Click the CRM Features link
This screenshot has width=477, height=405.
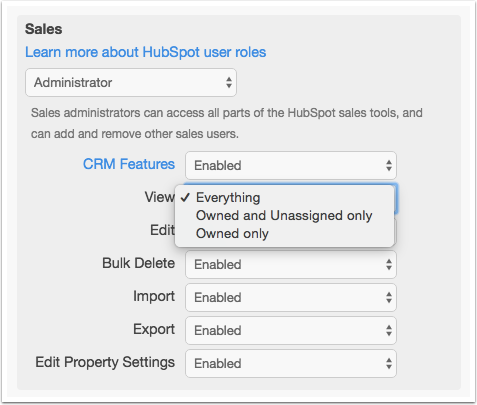[x=129, y=164]
